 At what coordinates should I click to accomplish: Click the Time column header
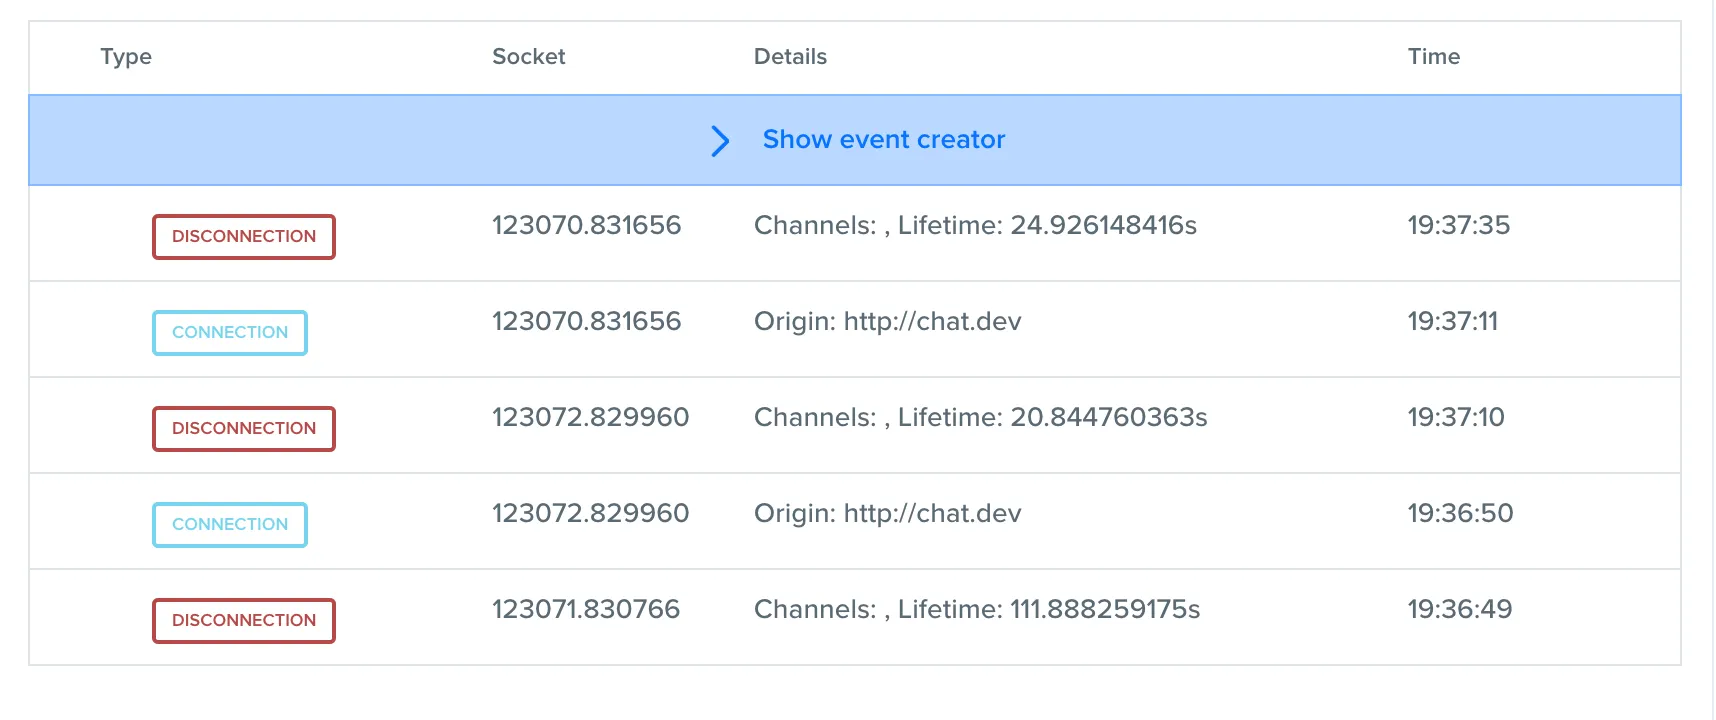[1433, 57]
